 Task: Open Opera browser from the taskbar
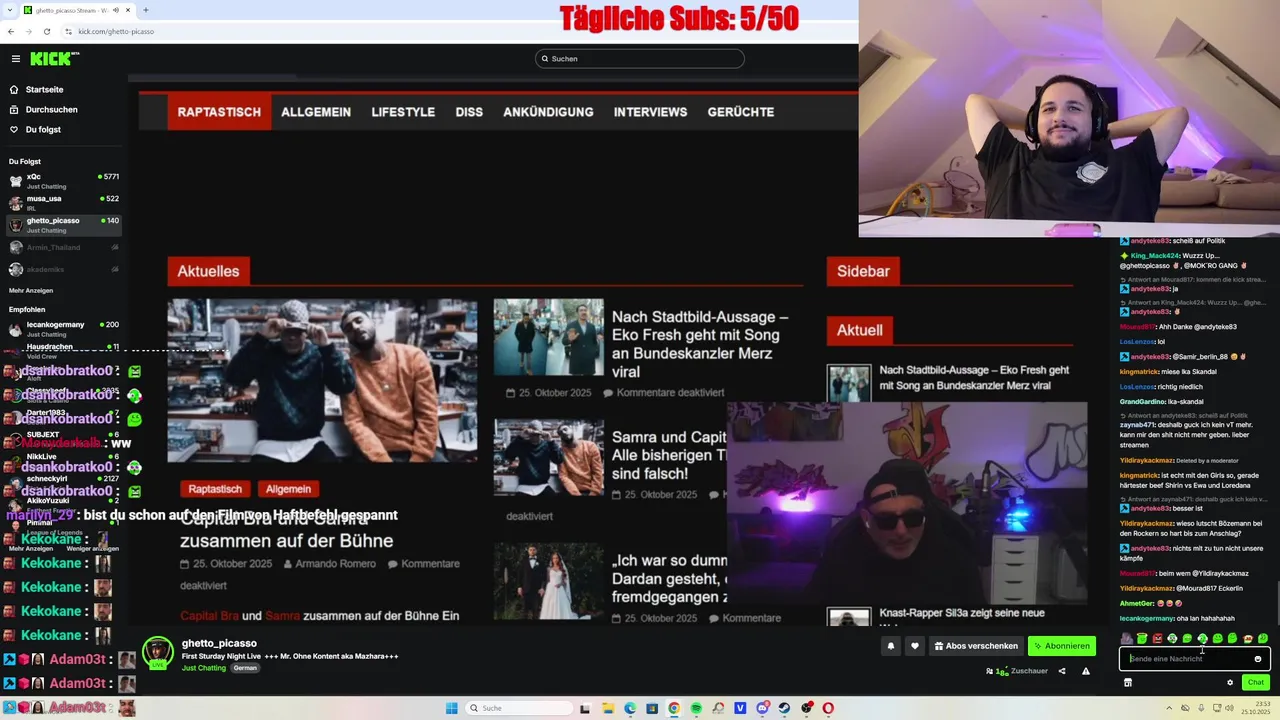(828, 708)
